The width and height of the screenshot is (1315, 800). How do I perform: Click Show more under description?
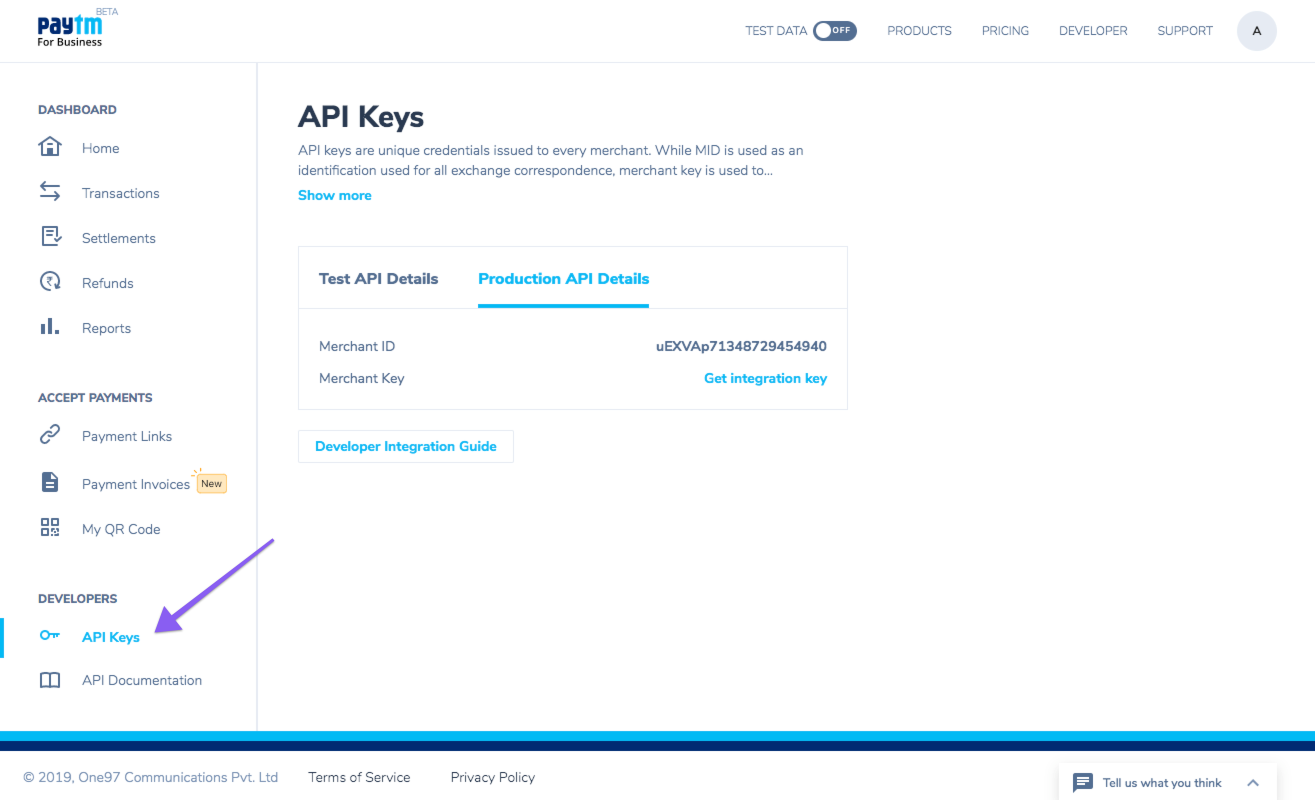click(334, 195)
